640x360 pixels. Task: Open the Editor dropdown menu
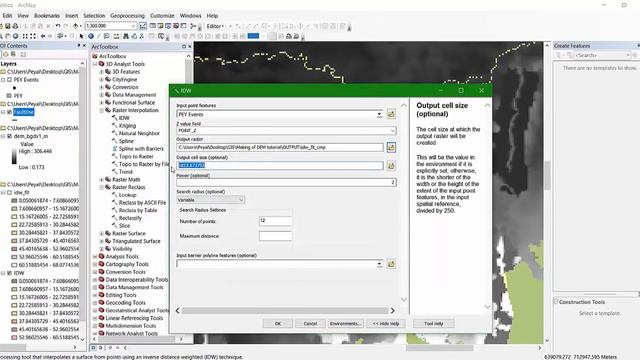pyautogui.click(x=215, y=26)
